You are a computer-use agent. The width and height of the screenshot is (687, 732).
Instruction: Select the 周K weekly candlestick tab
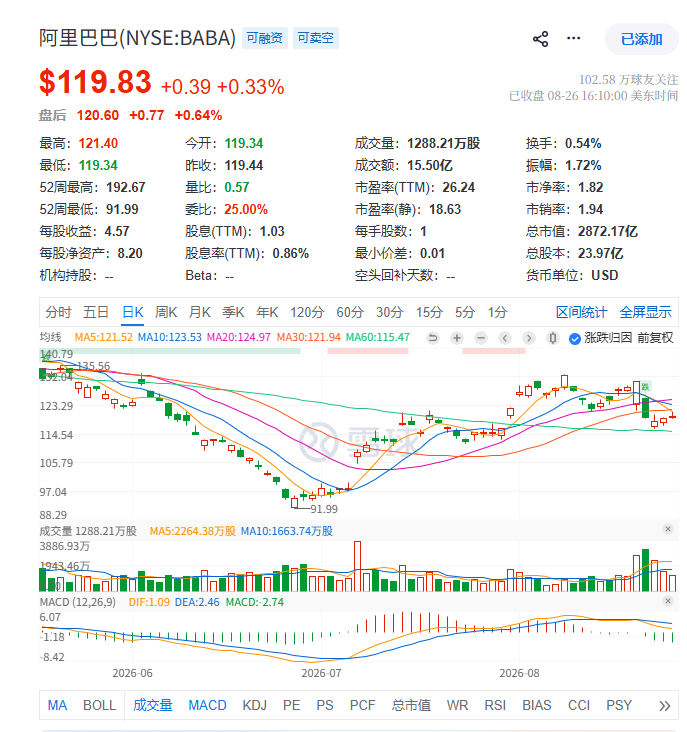coord(166,312)
